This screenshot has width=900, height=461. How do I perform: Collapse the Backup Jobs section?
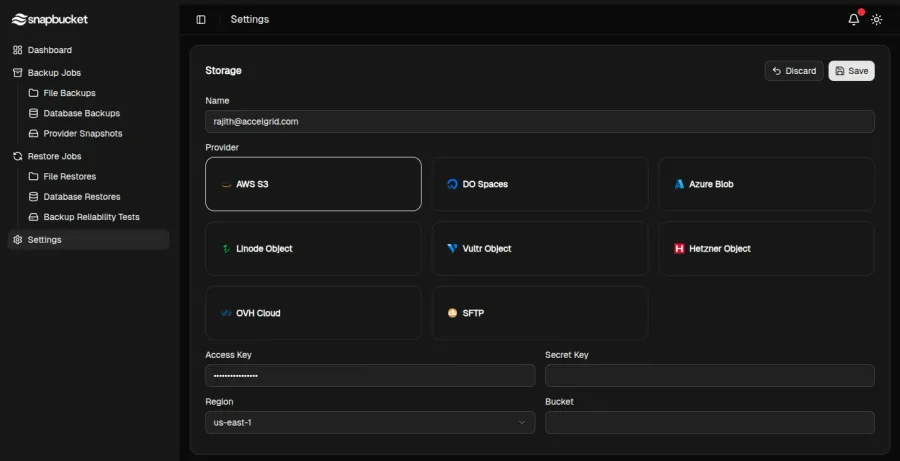[x=54, y=73]
